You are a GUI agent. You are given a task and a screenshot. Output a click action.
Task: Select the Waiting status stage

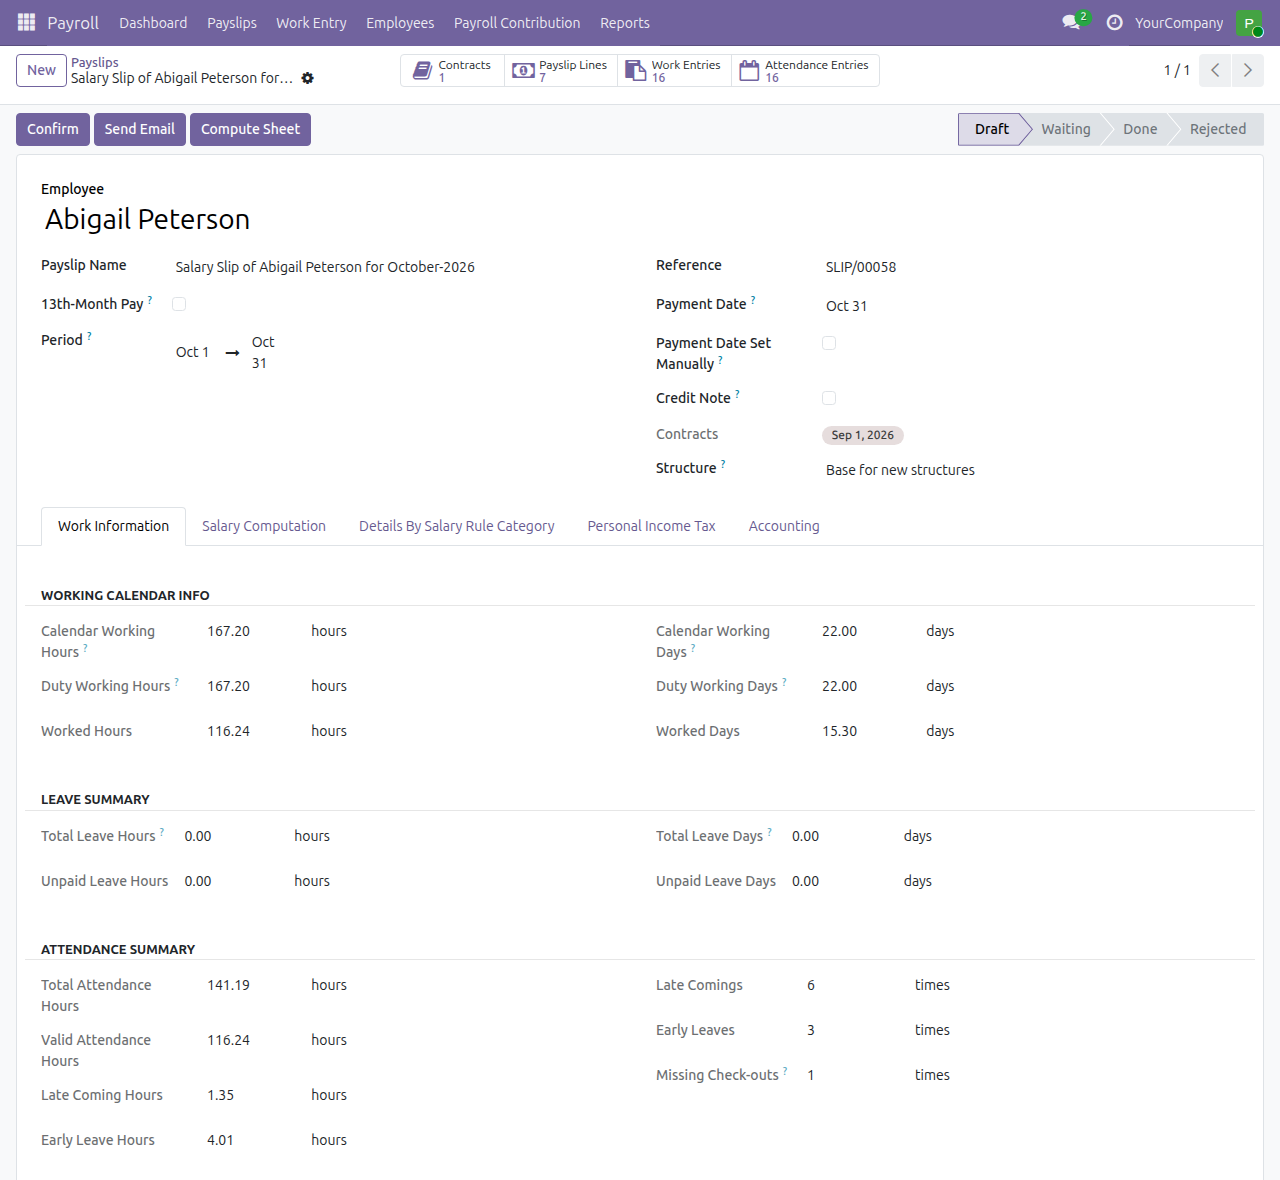1066,129
